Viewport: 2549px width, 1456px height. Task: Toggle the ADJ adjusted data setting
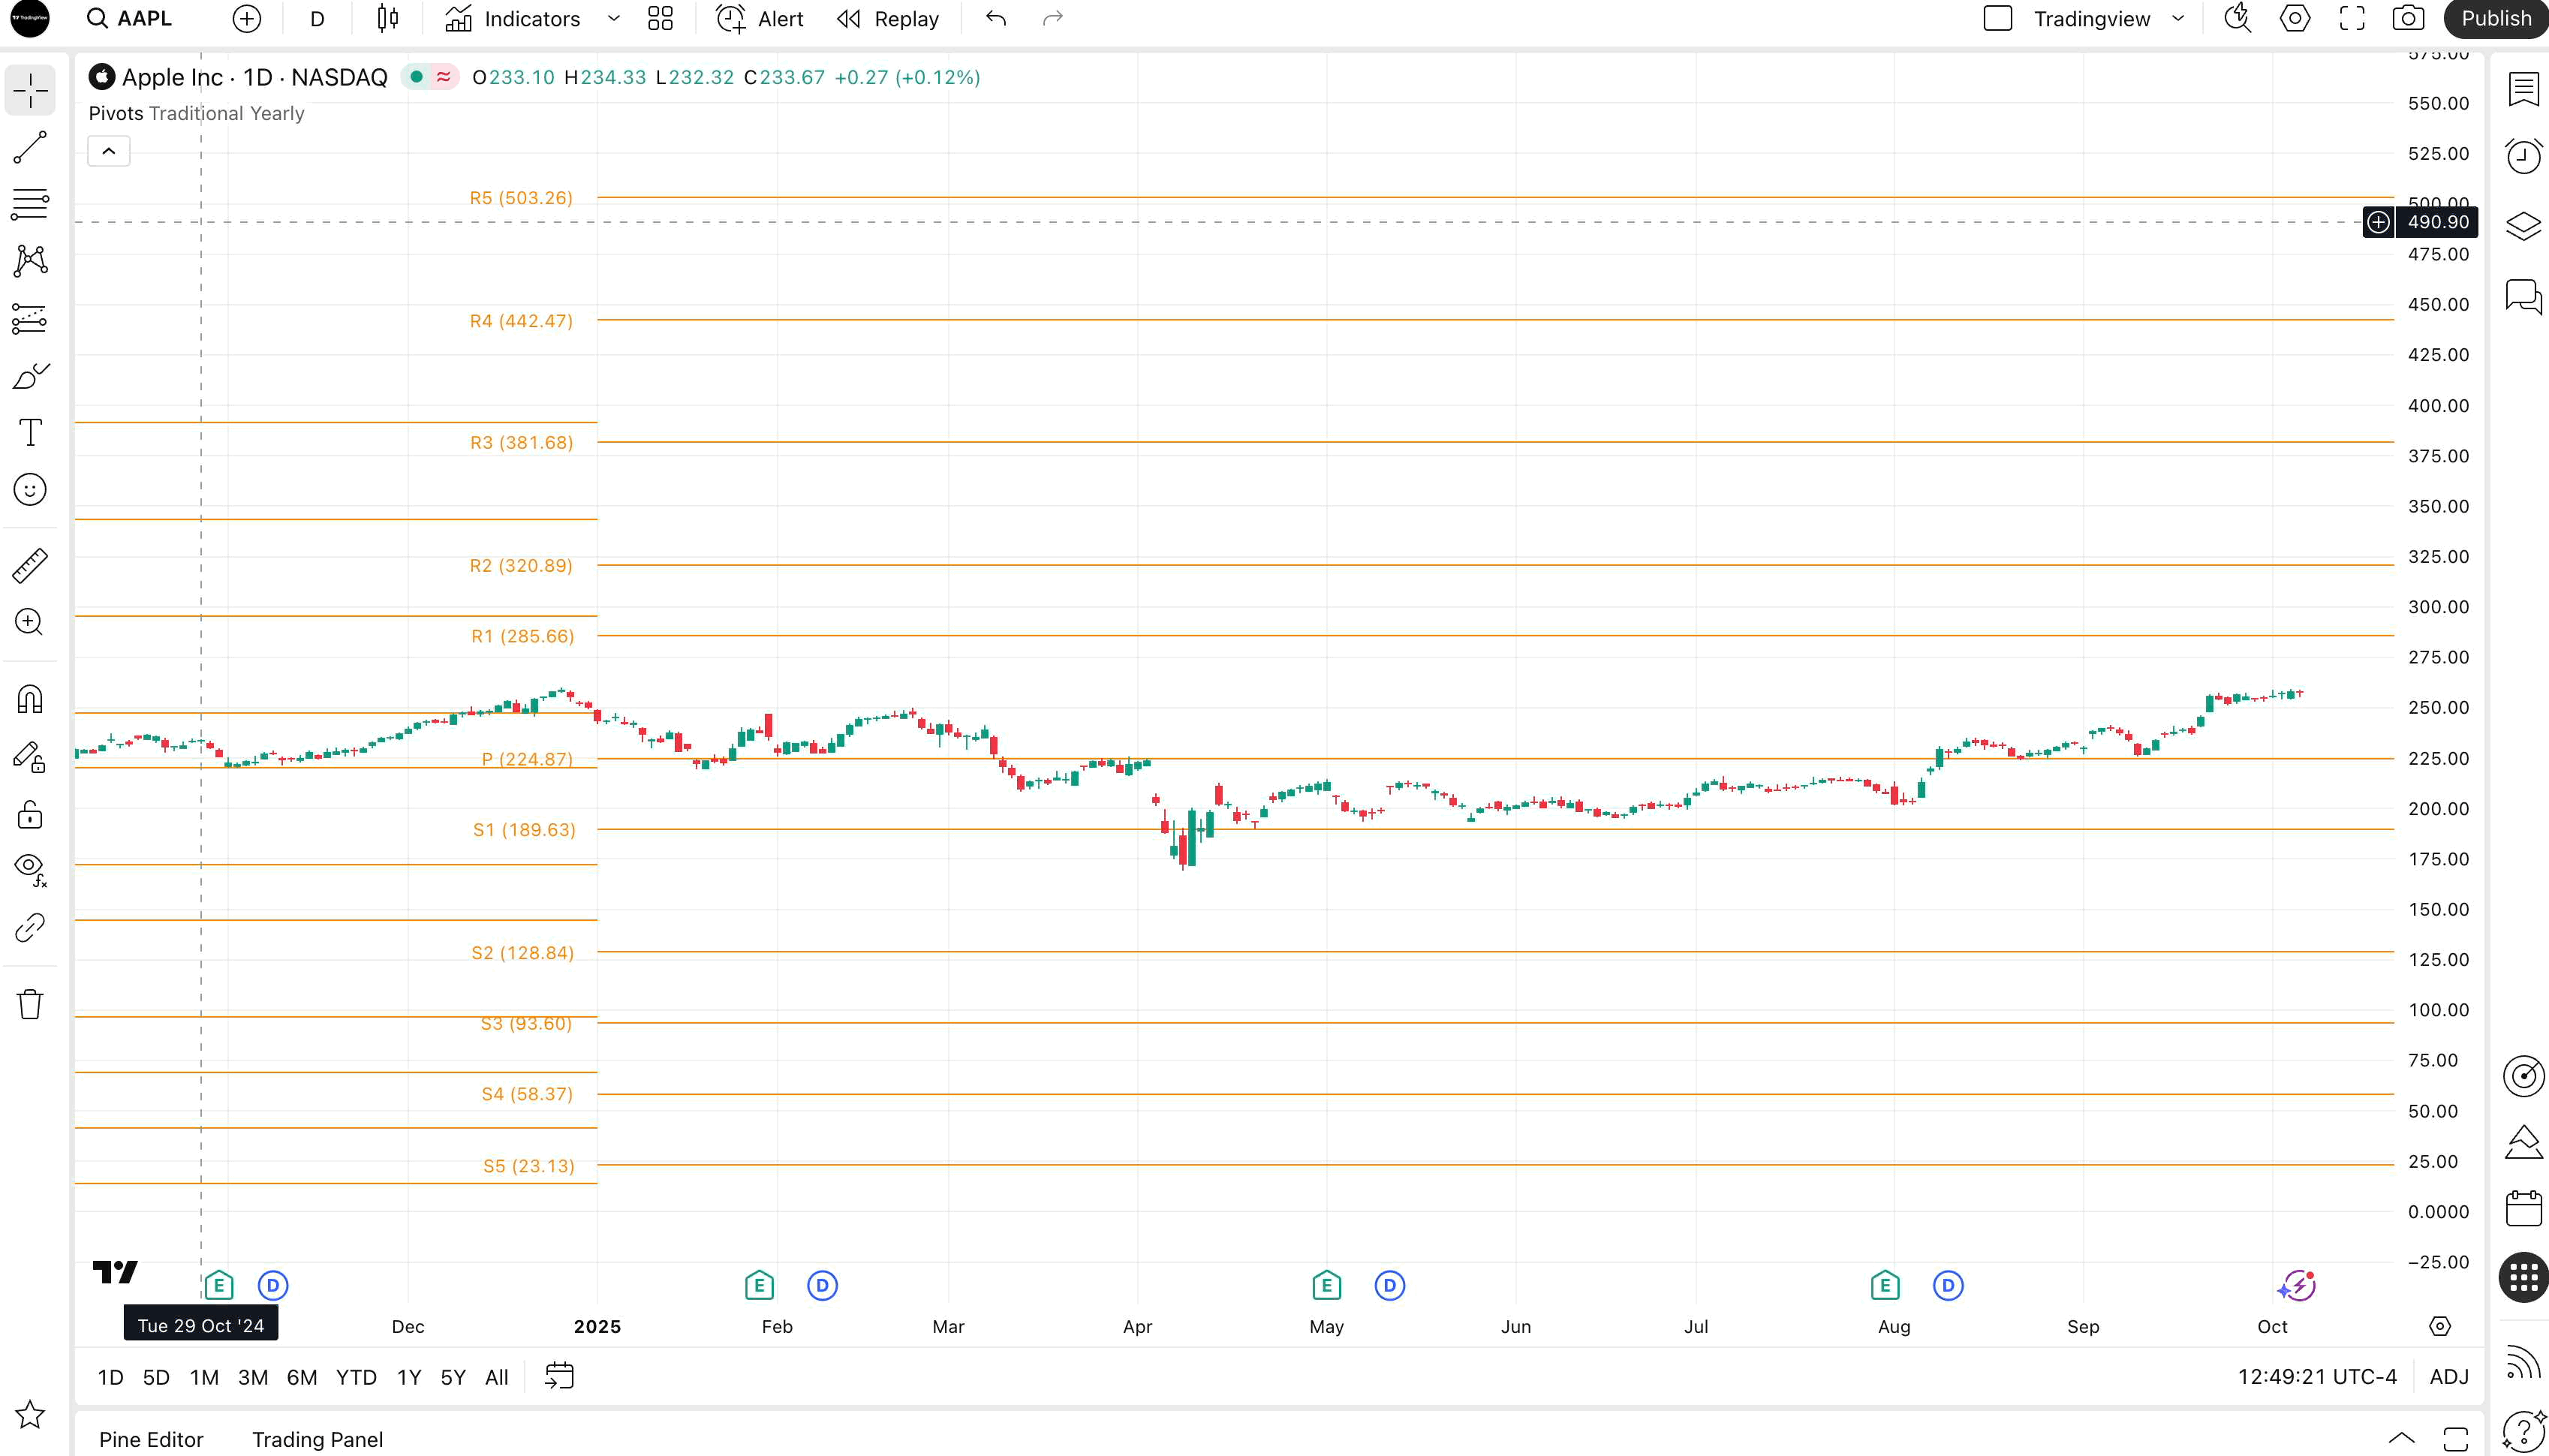[2448, 1377]
